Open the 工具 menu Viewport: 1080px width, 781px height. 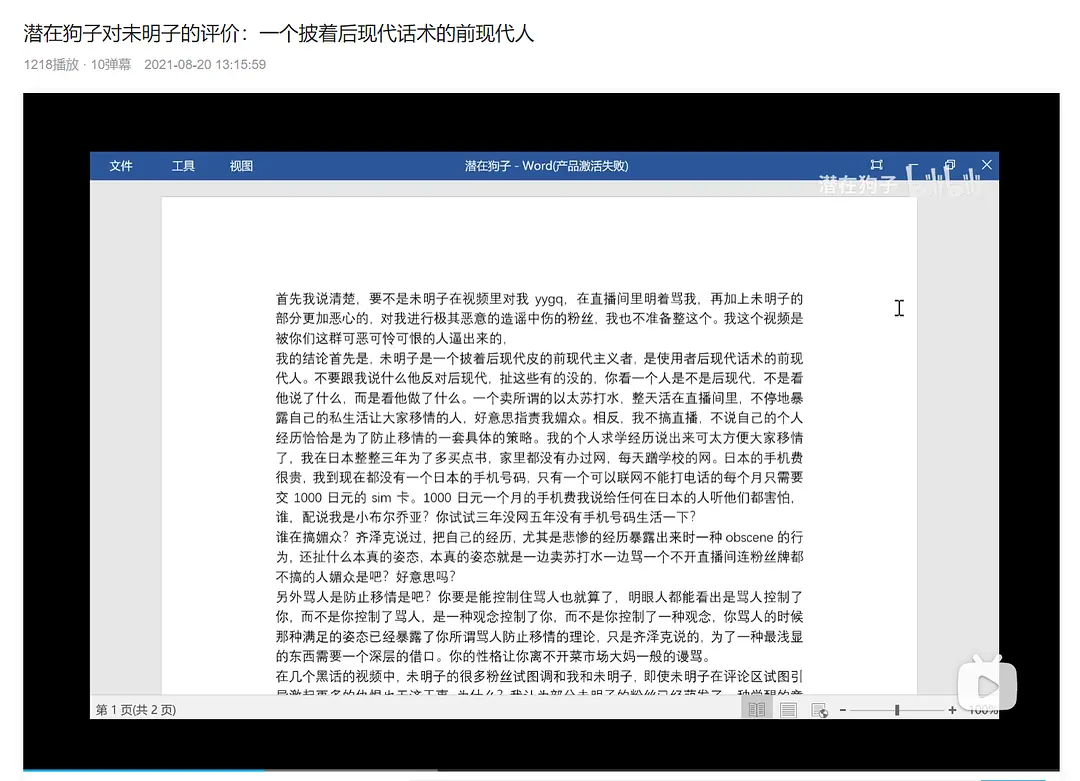(183, 166)
